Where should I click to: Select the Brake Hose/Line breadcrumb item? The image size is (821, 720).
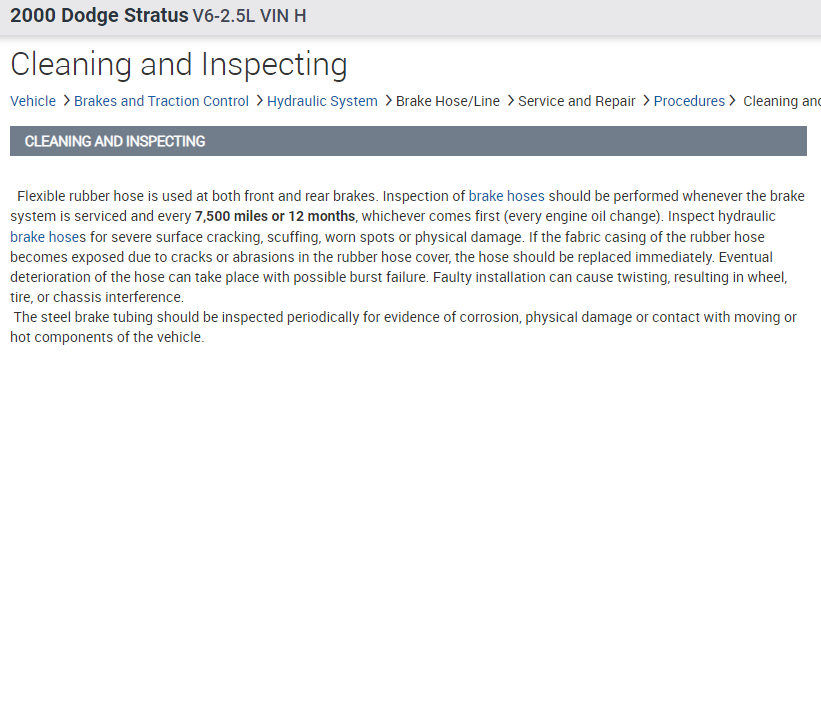(448, 101)
